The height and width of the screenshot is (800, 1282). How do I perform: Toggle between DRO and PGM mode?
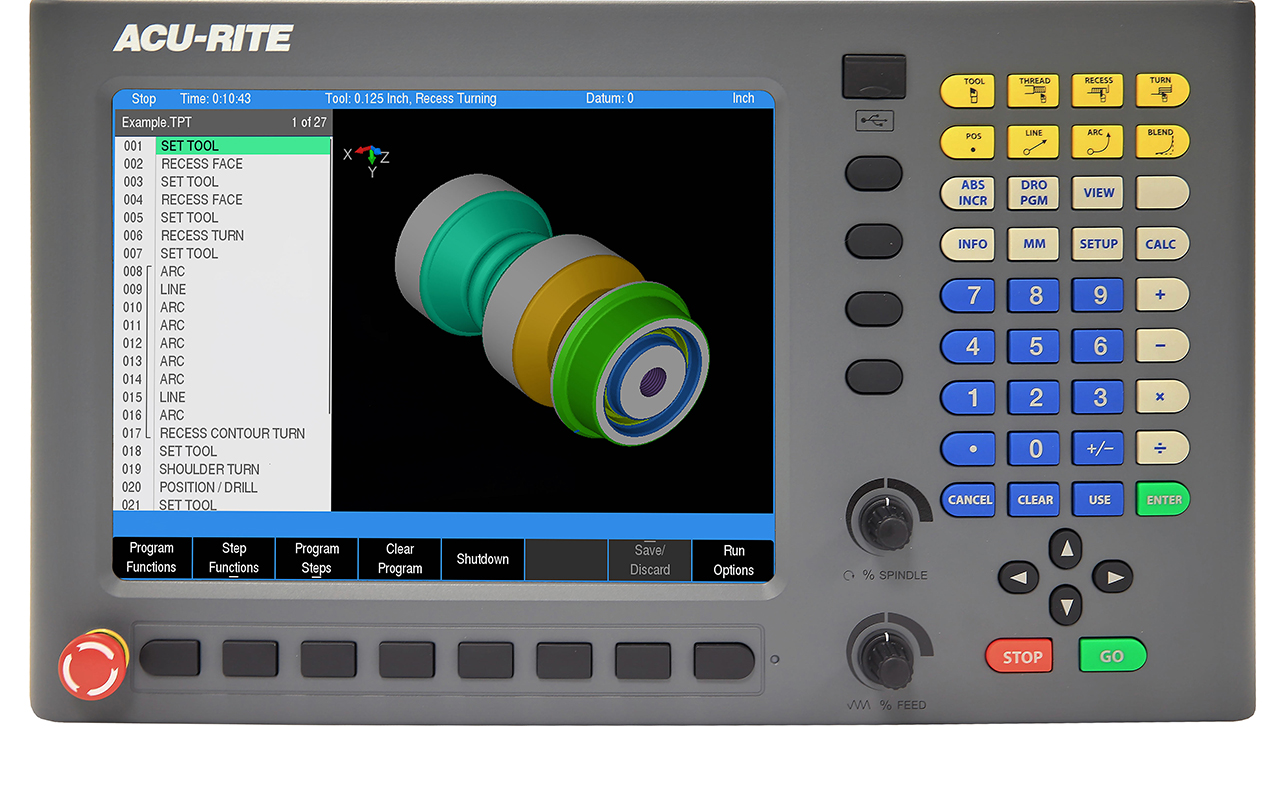1032,193
